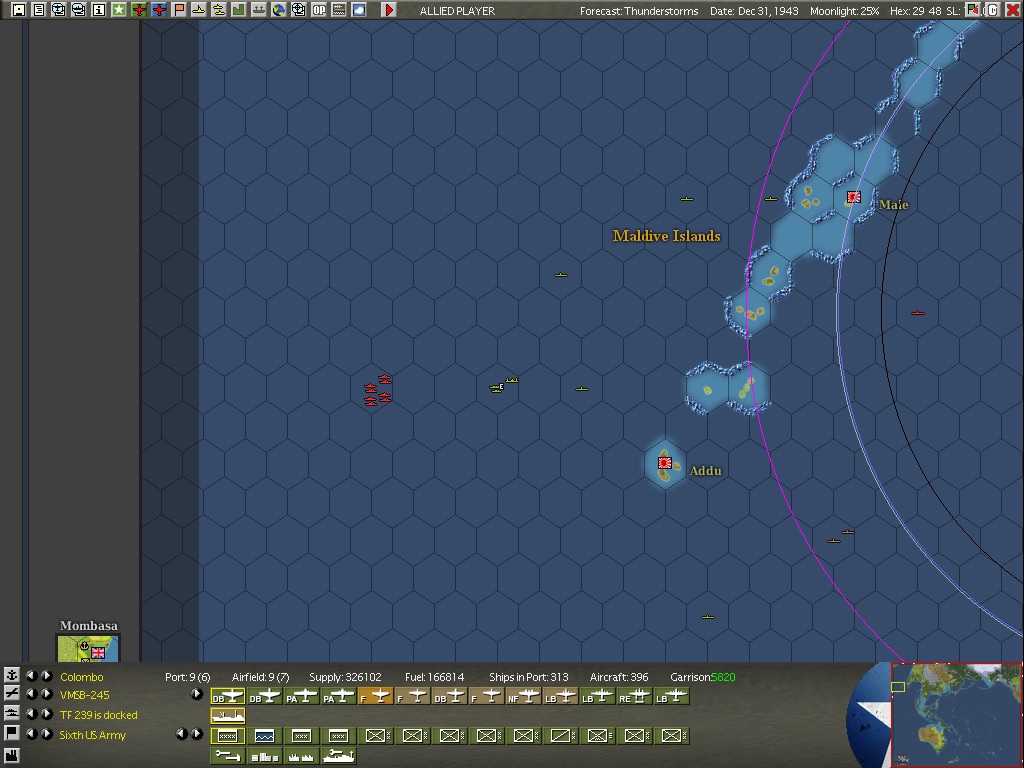Select the orange F fighter group icon
Screen dimensions: 1024x768
coord(376,697)
